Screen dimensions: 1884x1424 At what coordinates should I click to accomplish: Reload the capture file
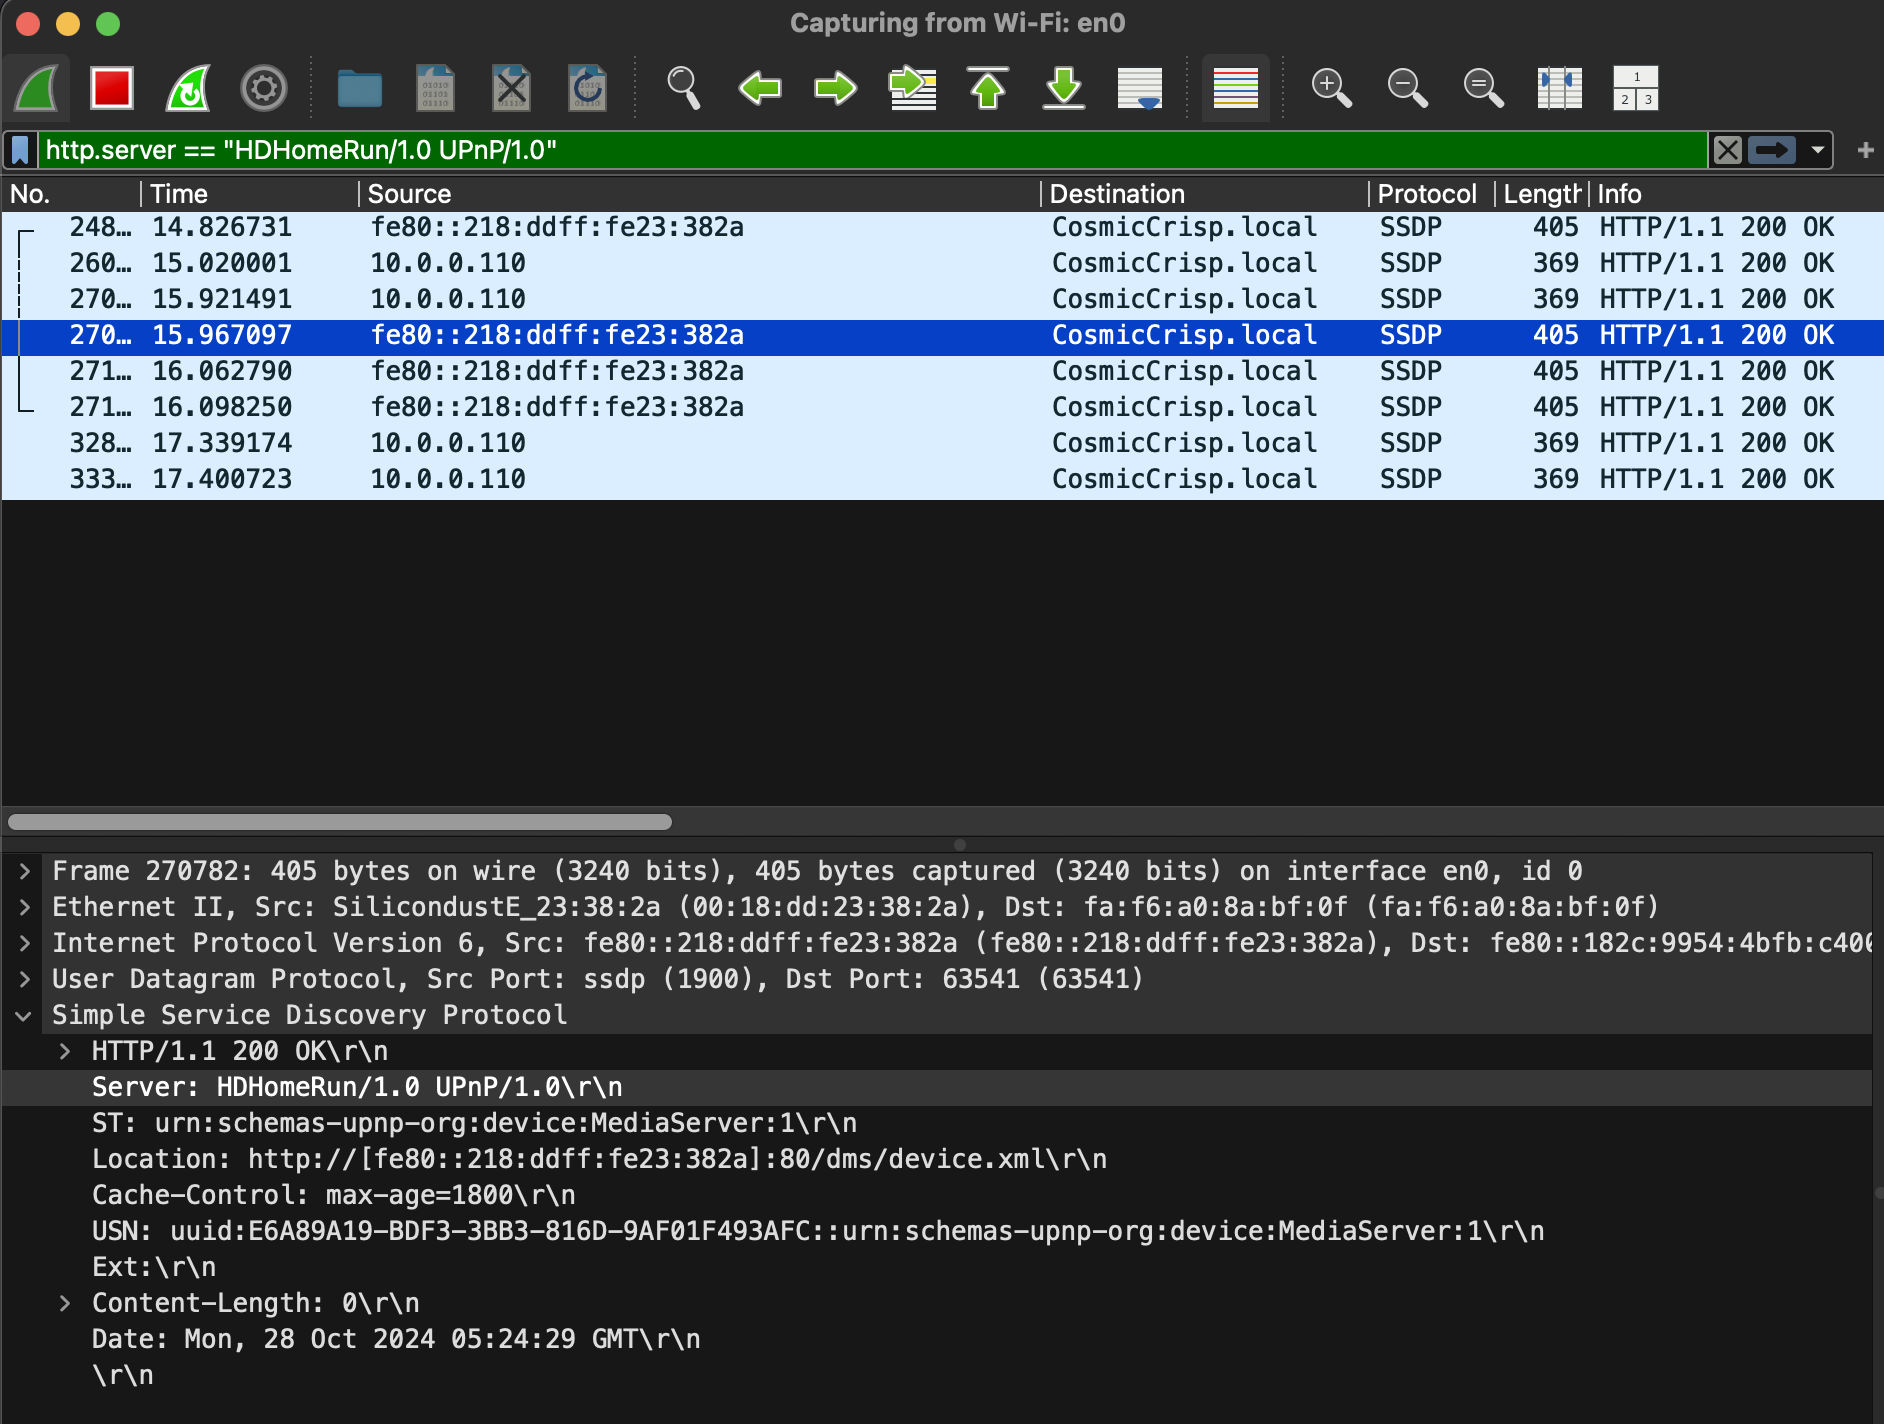pos(587,89)
